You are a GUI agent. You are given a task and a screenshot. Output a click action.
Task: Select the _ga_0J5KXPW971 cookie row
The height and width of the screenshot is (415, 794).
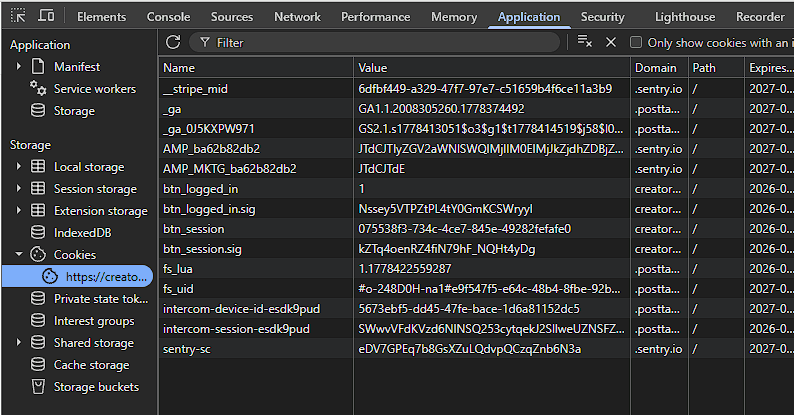(x=476, y=129)
